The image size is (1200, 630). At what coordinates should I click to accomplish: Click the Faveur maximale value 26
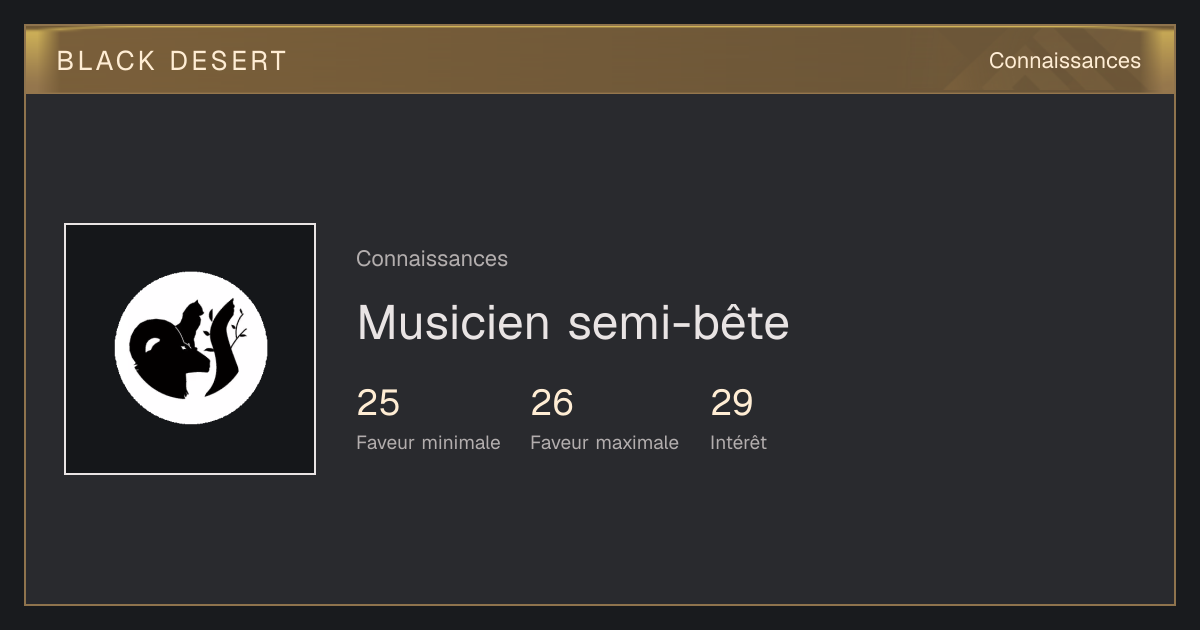click(552, 403)
